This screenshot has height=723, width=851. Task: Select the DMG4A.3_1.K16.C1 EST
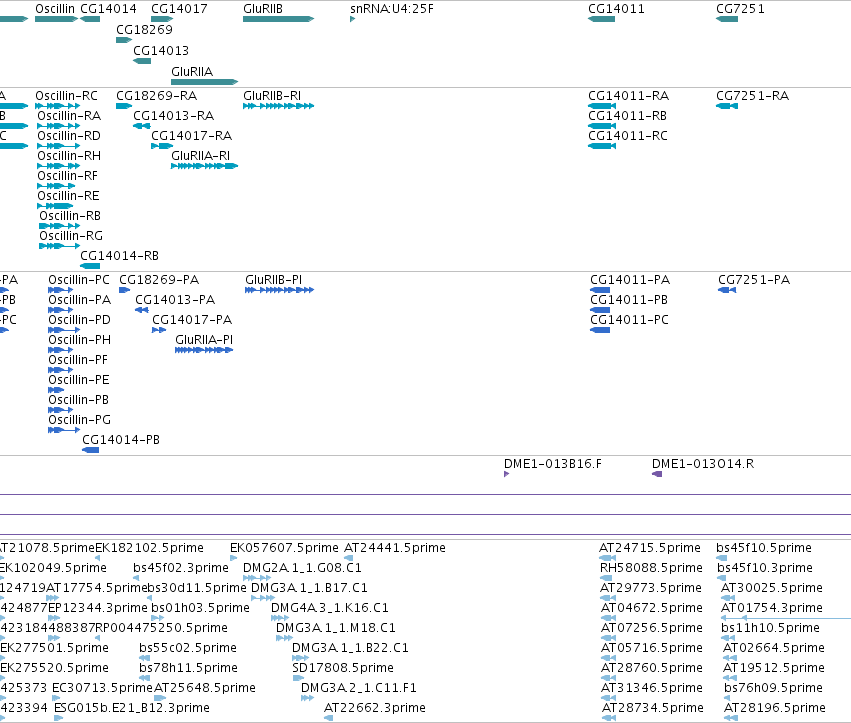[x=280, y=618]
